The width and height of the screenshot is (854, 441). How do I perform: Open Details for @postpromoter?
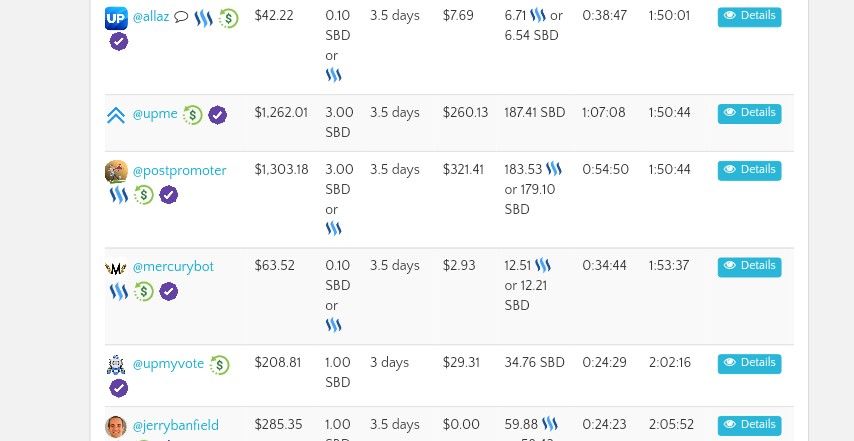pyautogui.click(x=749, y=170)
